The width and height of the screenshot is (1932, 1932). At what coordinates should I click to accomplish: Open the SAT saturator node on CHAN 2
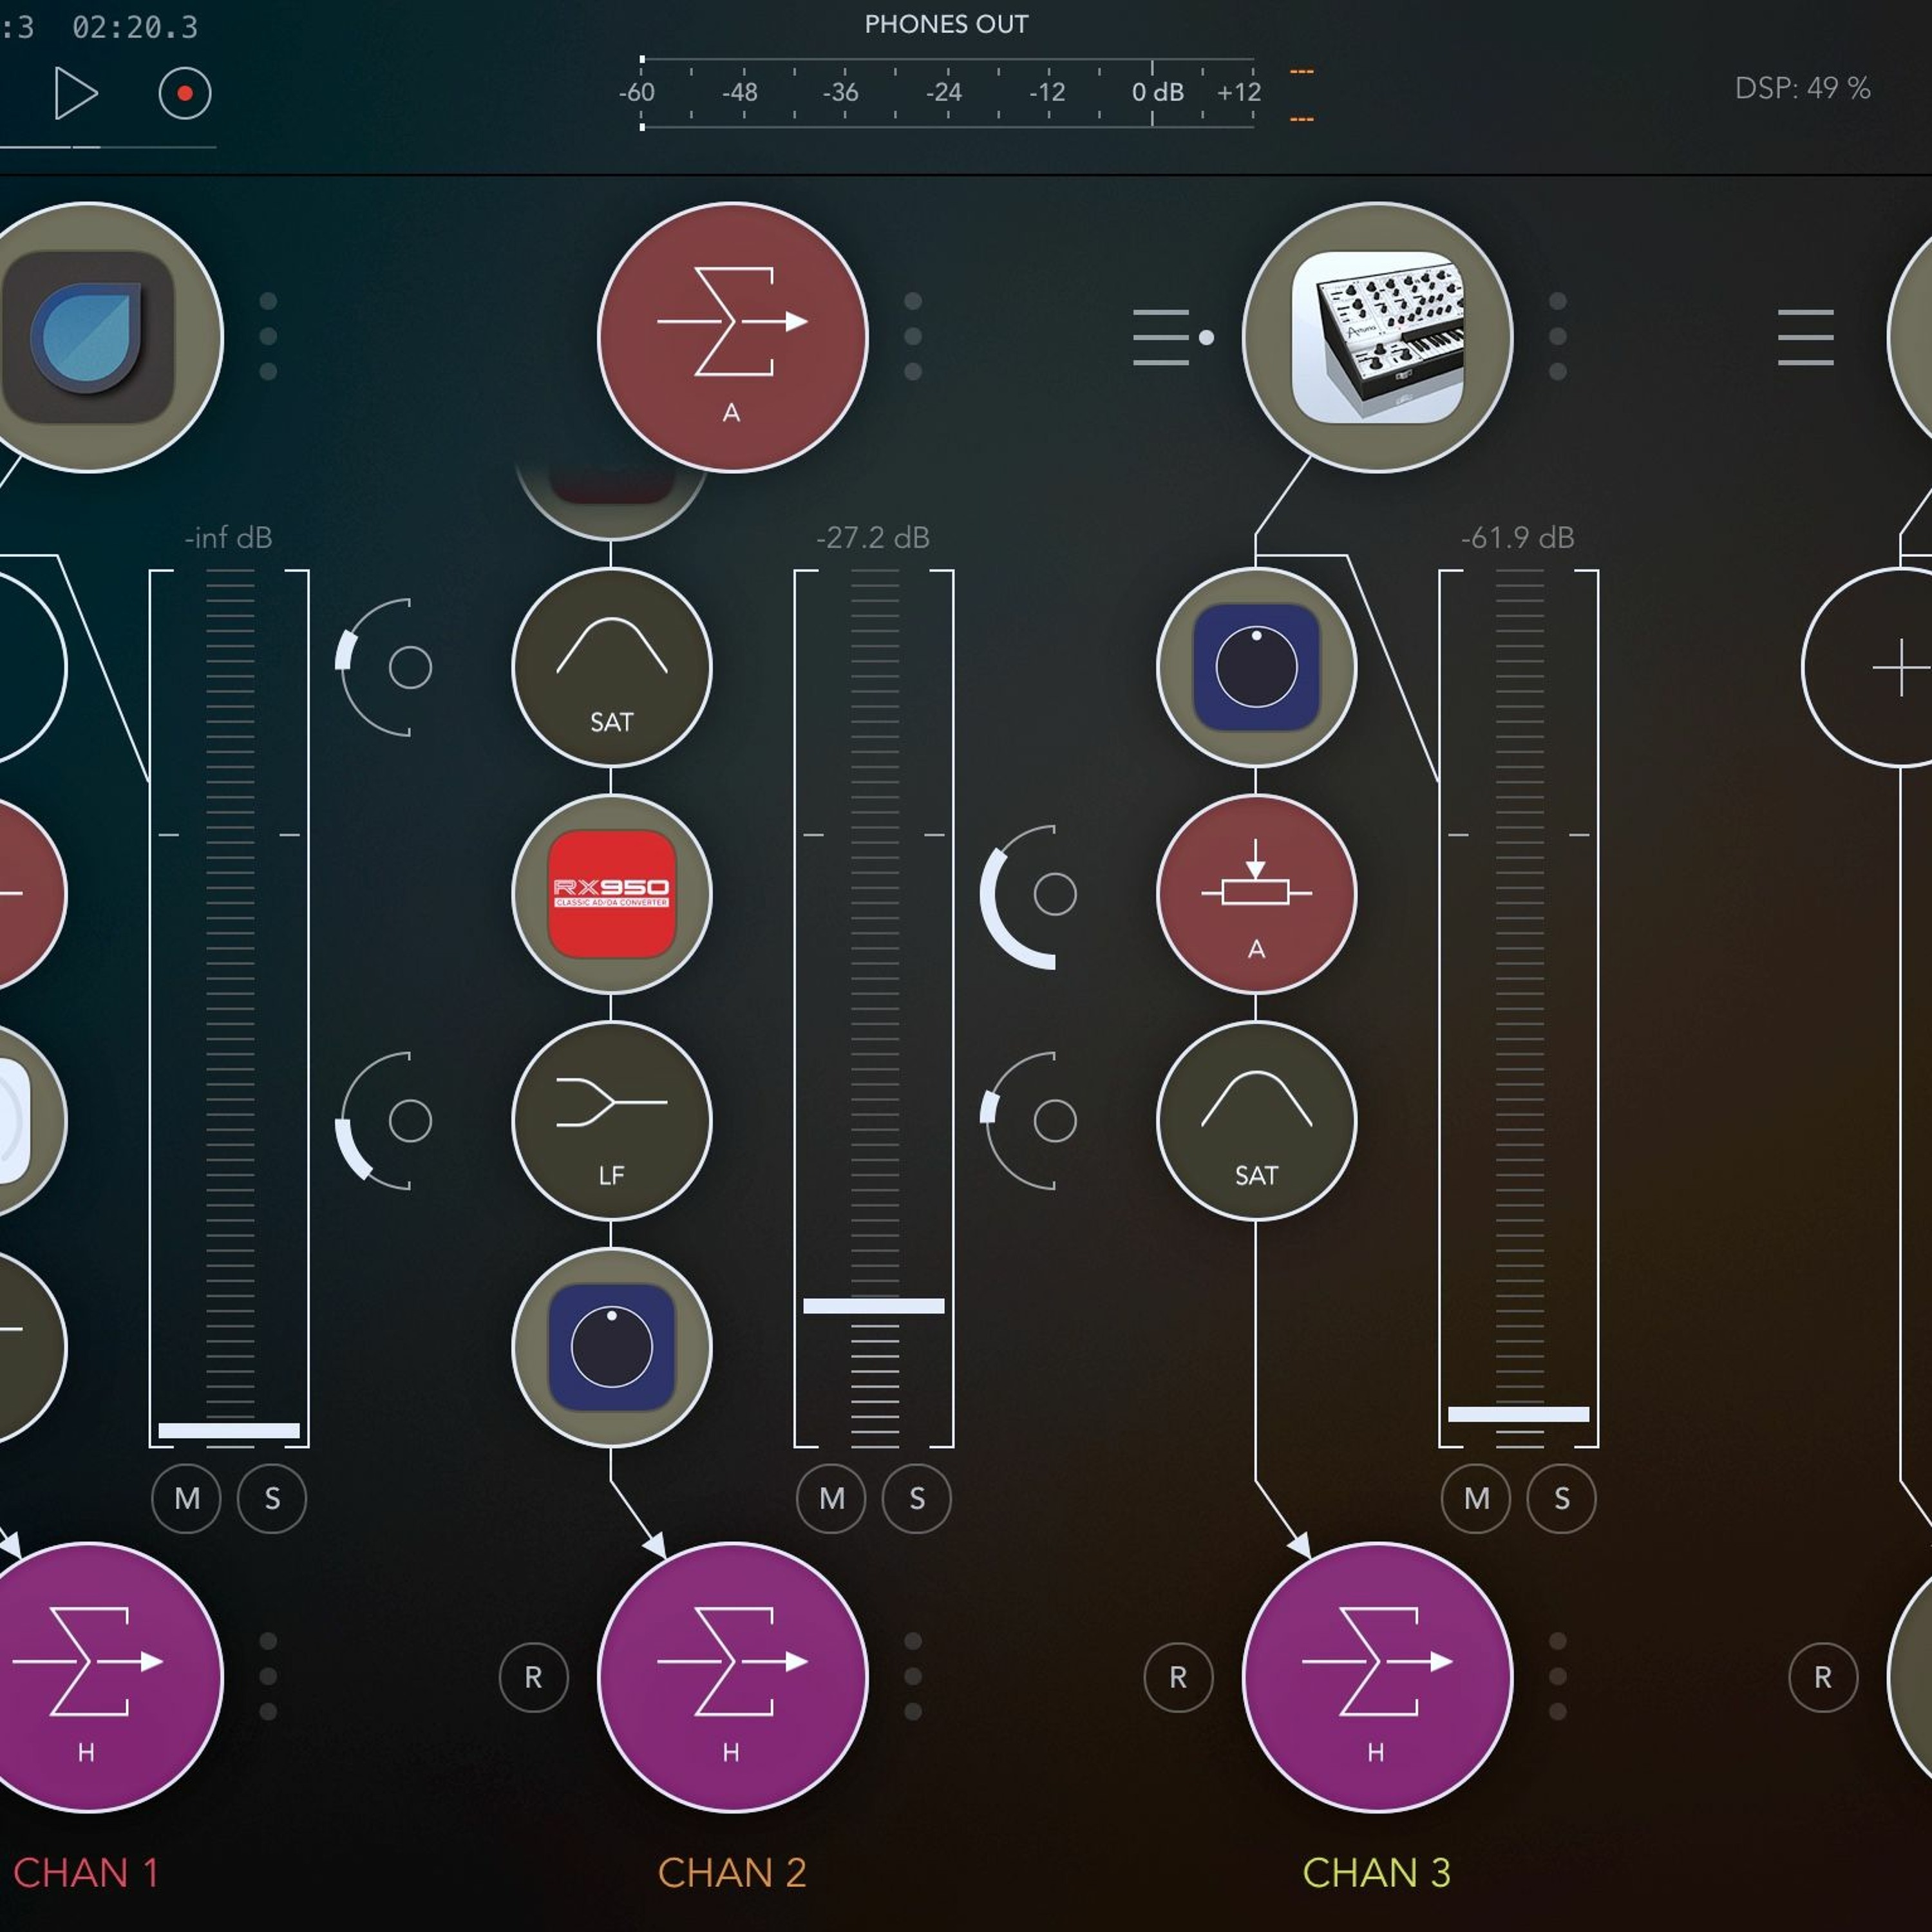(611, 667)
